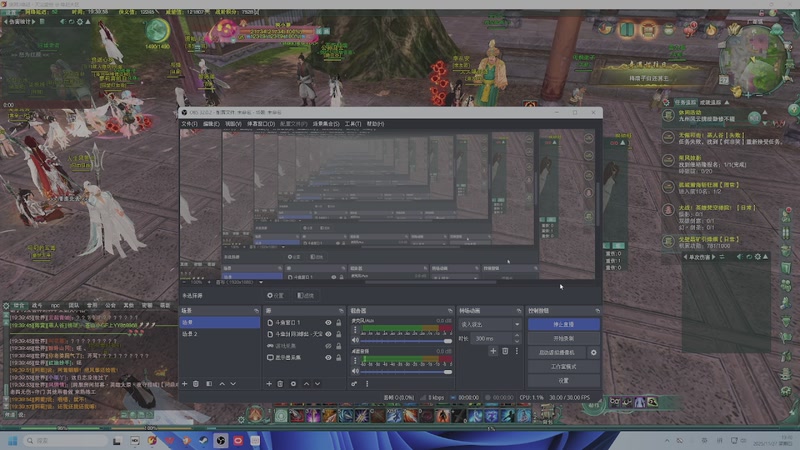This screenshot has width=800, height=450.
Task: Mute the microphone/Aux speaker icon
Action: tap(355, 340)
